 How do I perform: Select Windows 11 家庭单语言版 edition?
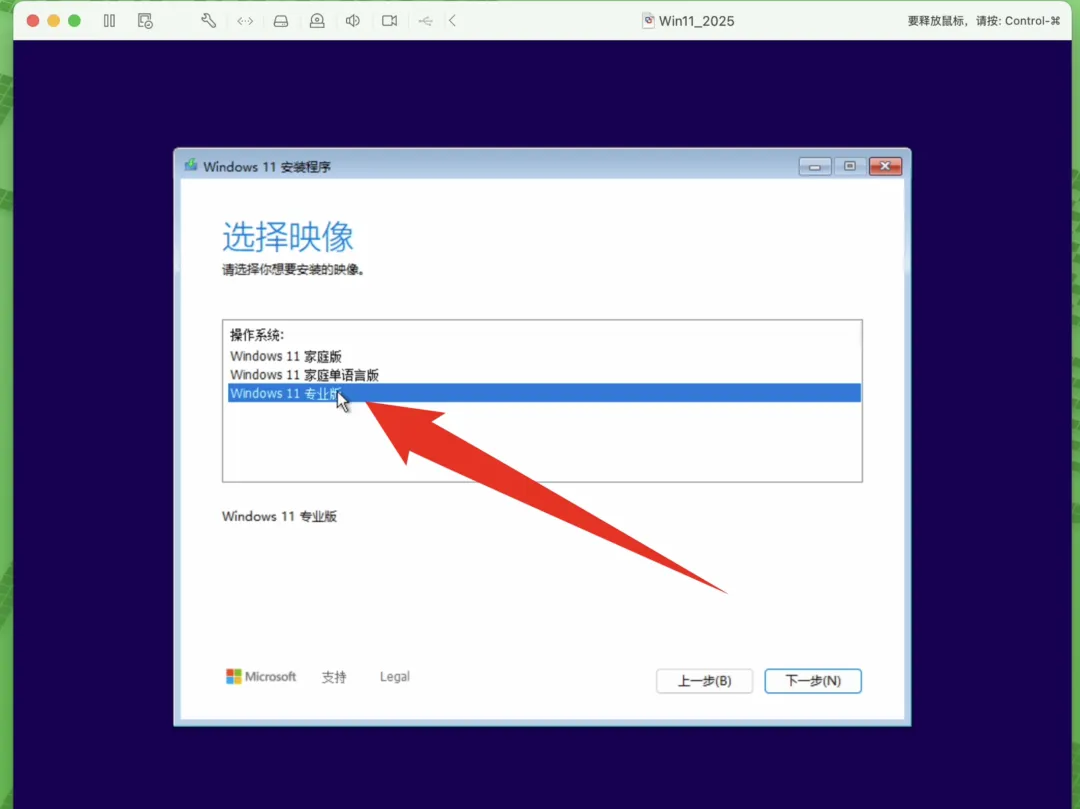(x=544, y=375)
